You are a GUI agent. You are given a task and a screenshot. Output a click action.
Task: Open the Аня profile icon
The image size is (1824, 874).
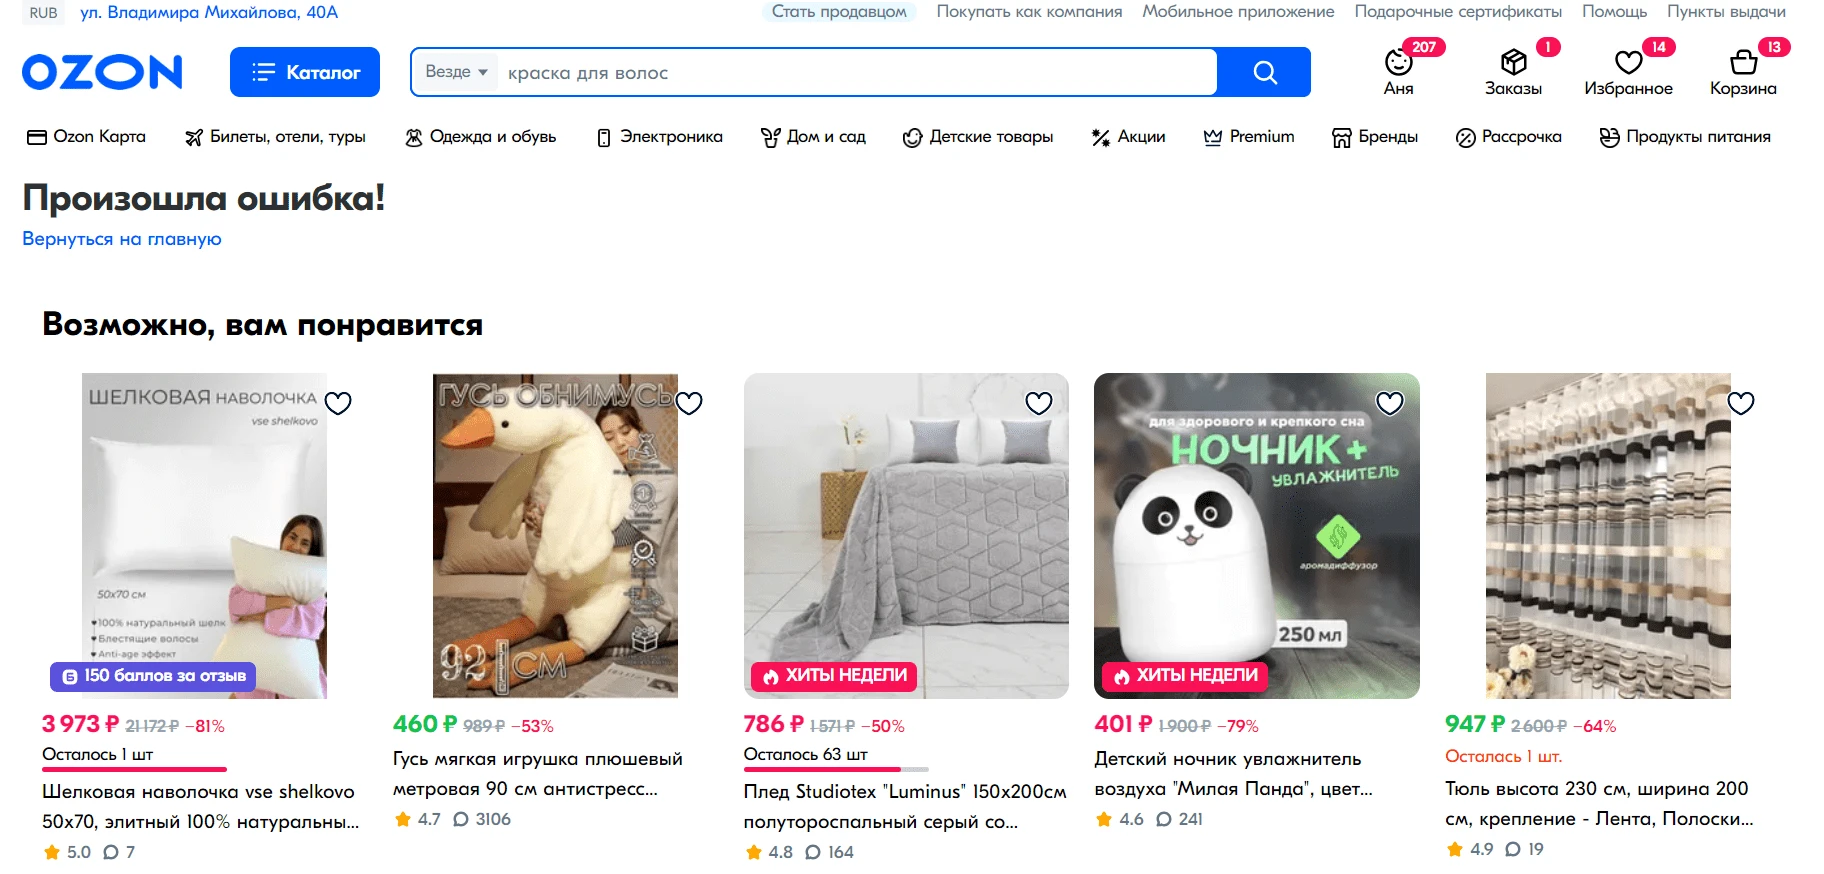point(1398,63)
